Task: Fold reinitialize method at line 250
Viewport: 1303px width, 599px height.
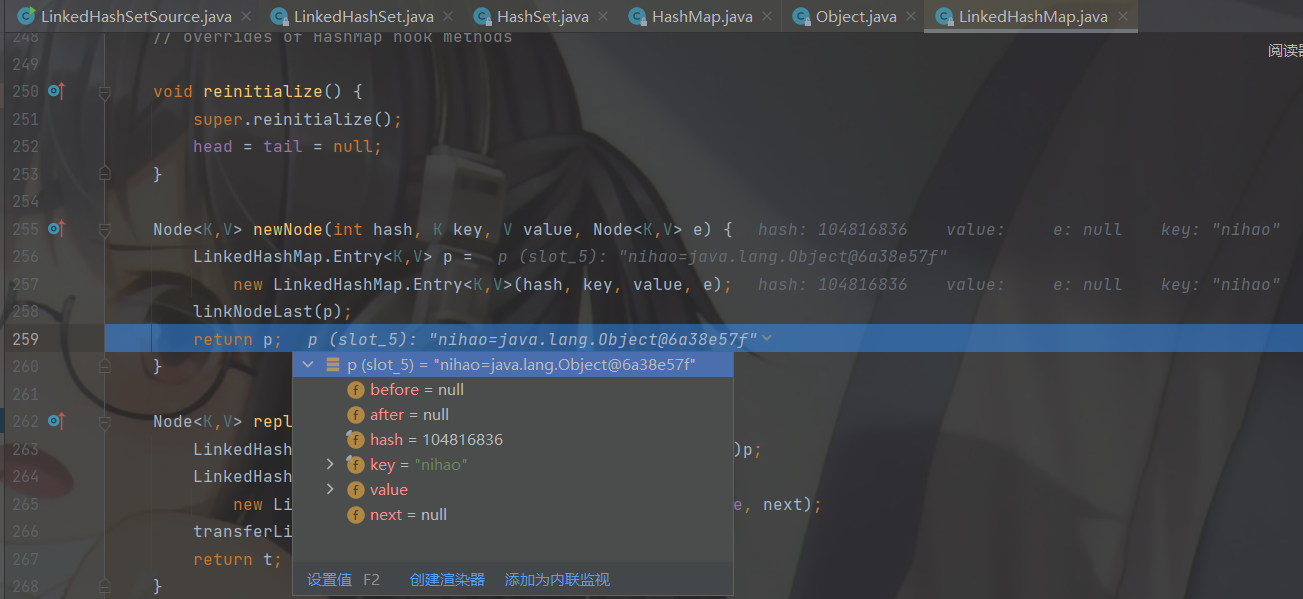Action: 104,92
